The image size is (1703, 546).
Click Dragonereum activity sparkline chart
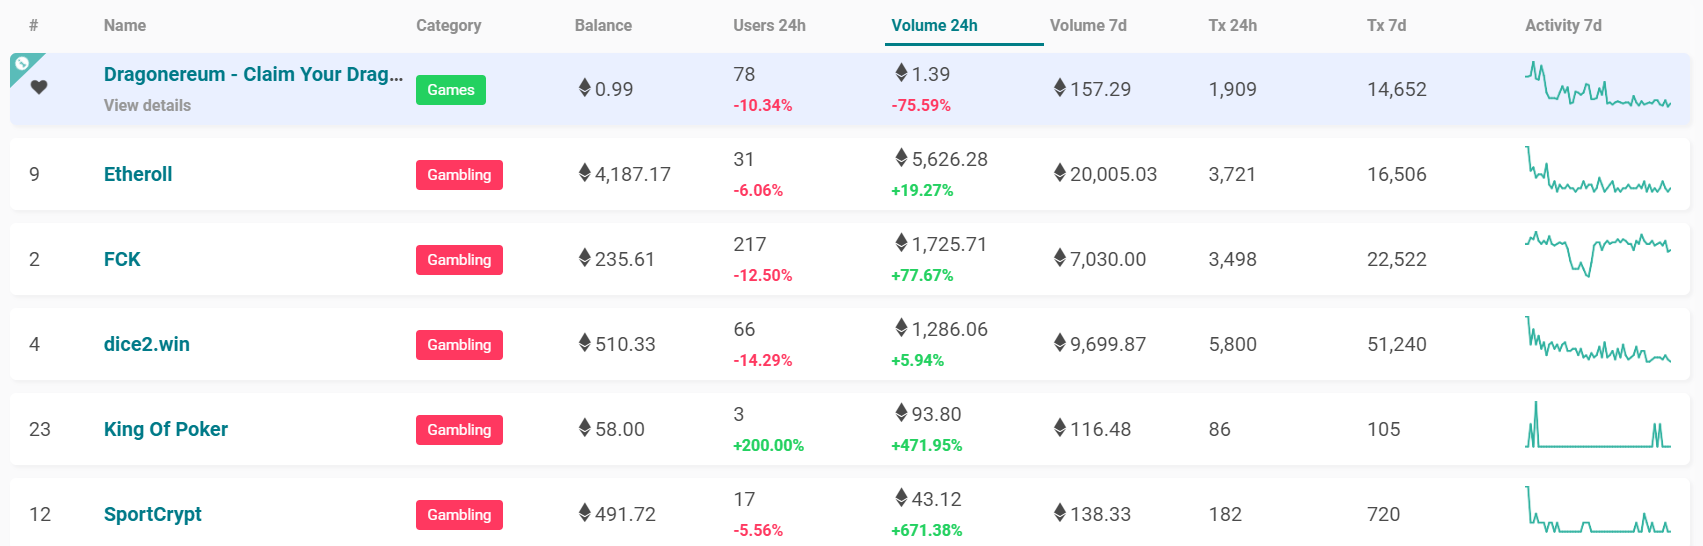(1598, 85)
